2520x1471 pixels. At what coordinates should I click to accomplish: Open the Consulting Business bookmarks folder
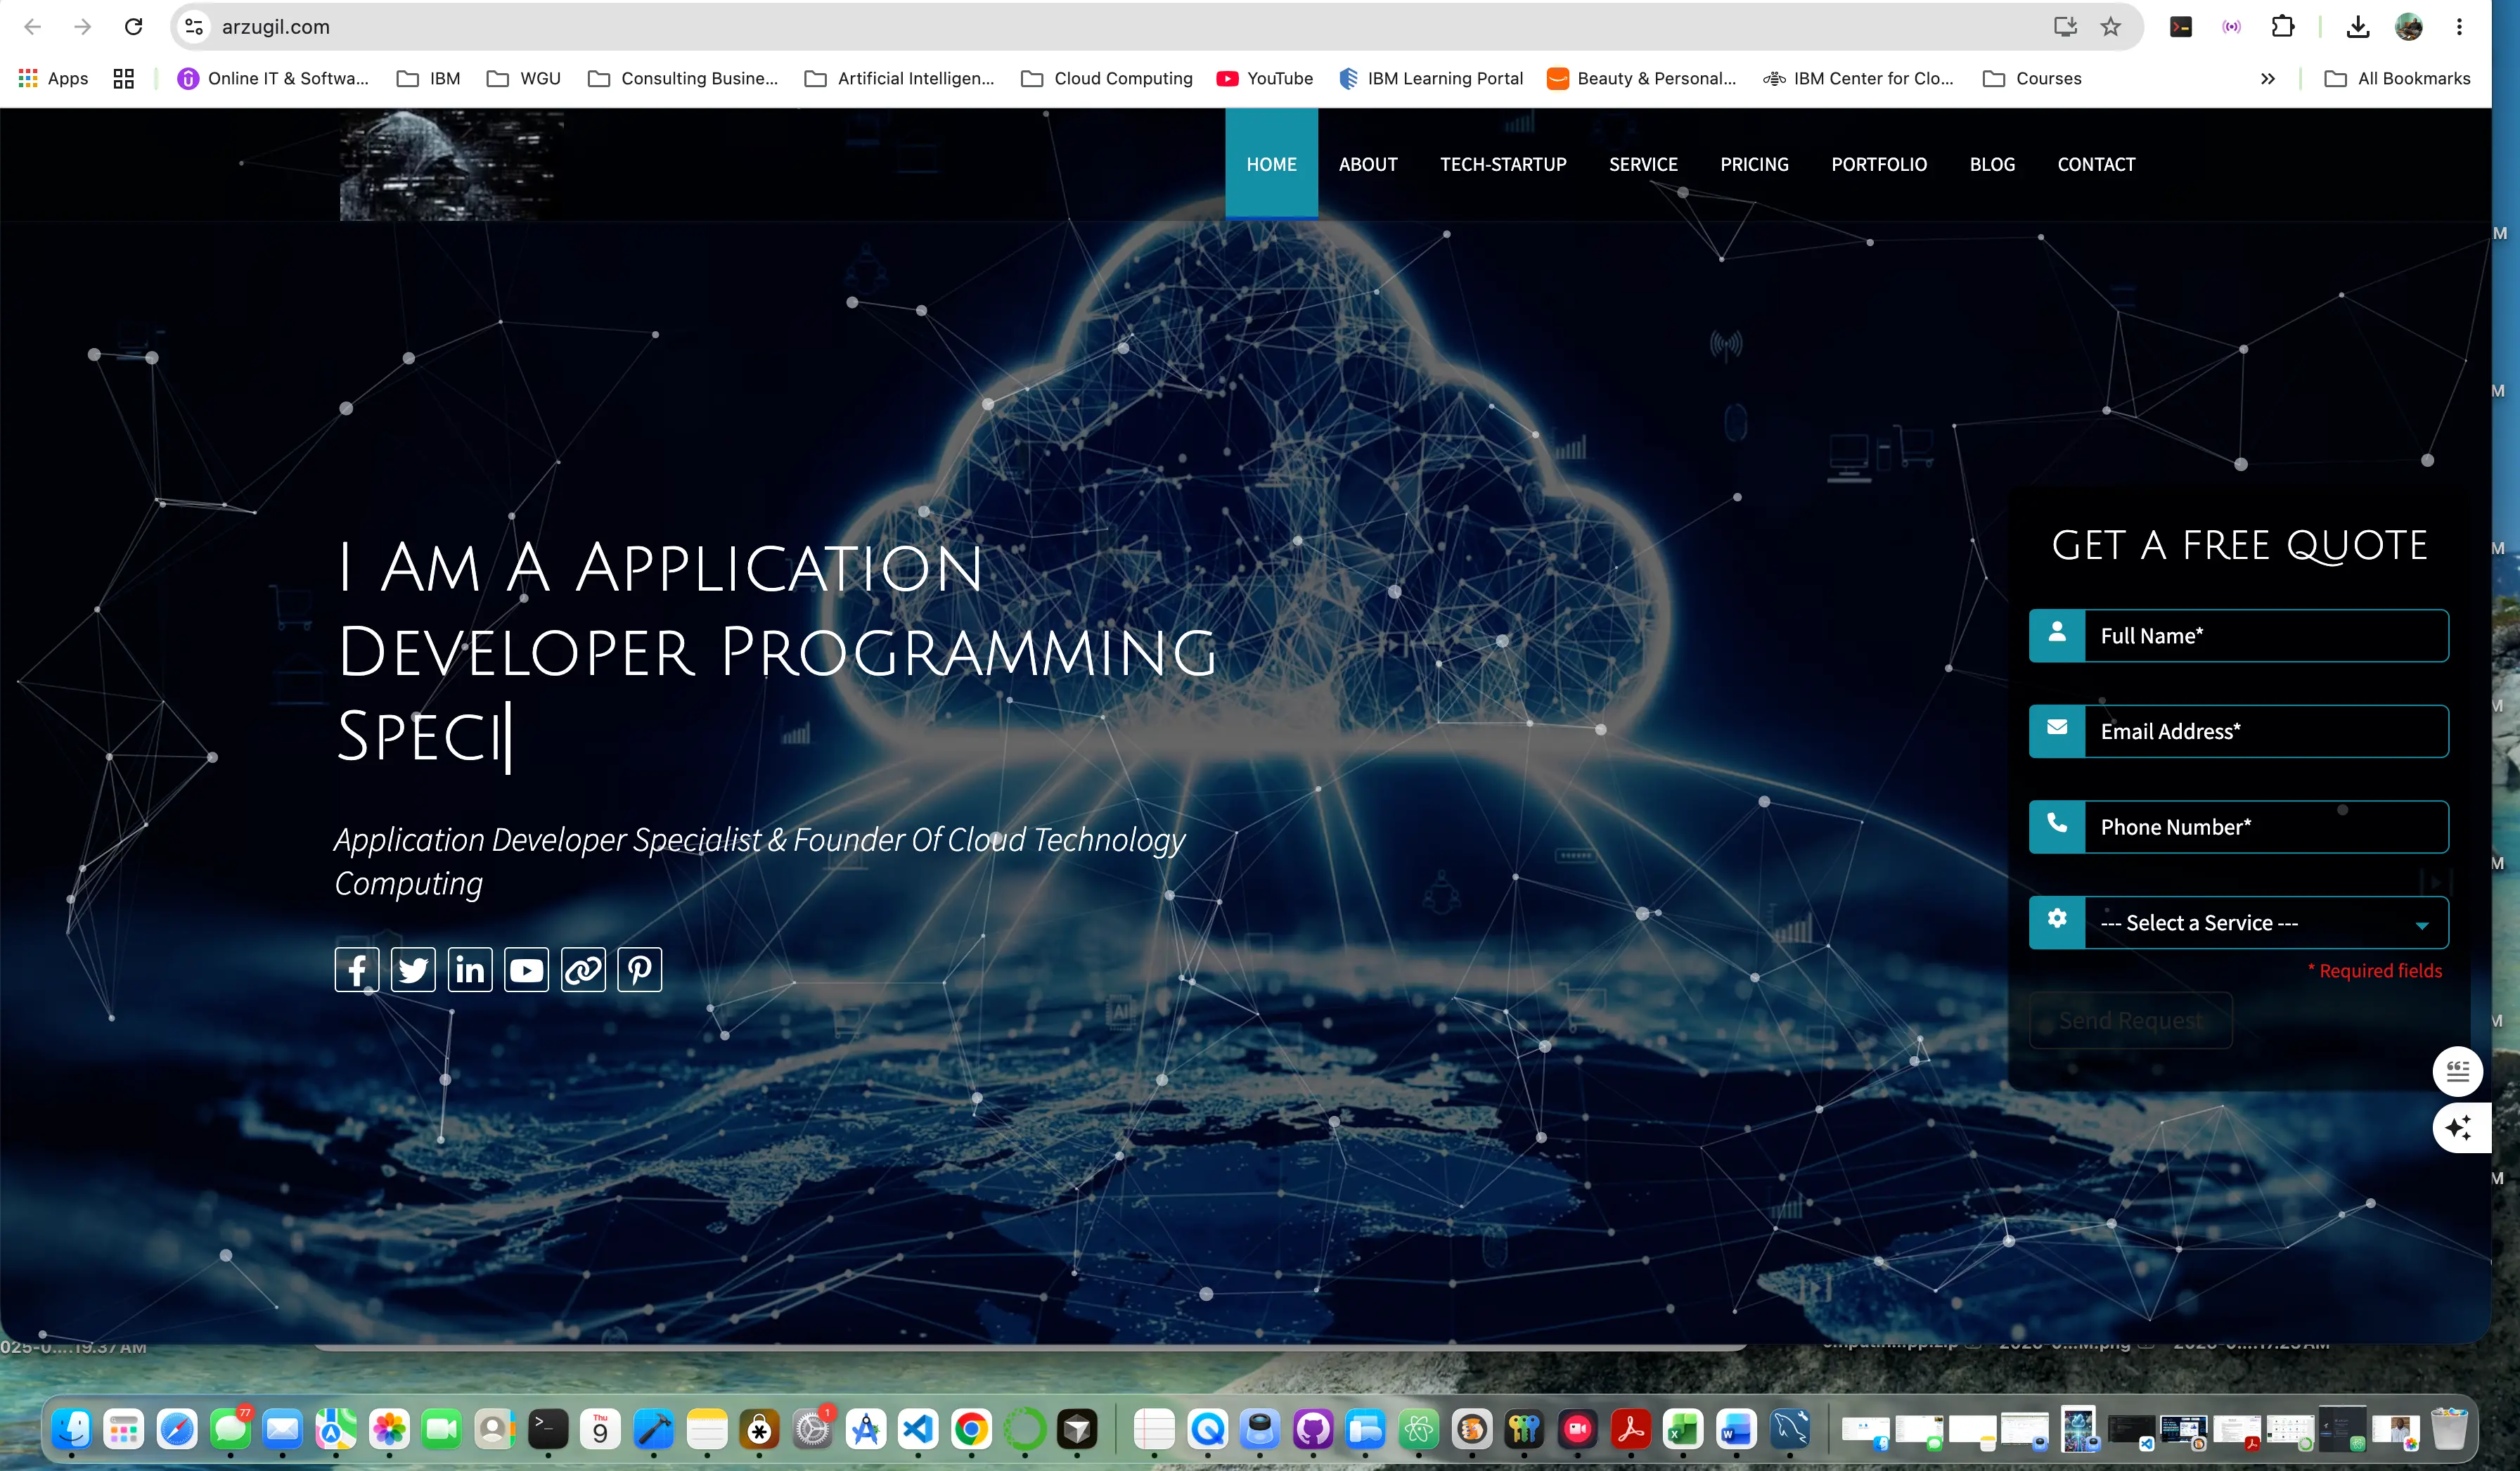pyautogui.click(x=682, y=78)
